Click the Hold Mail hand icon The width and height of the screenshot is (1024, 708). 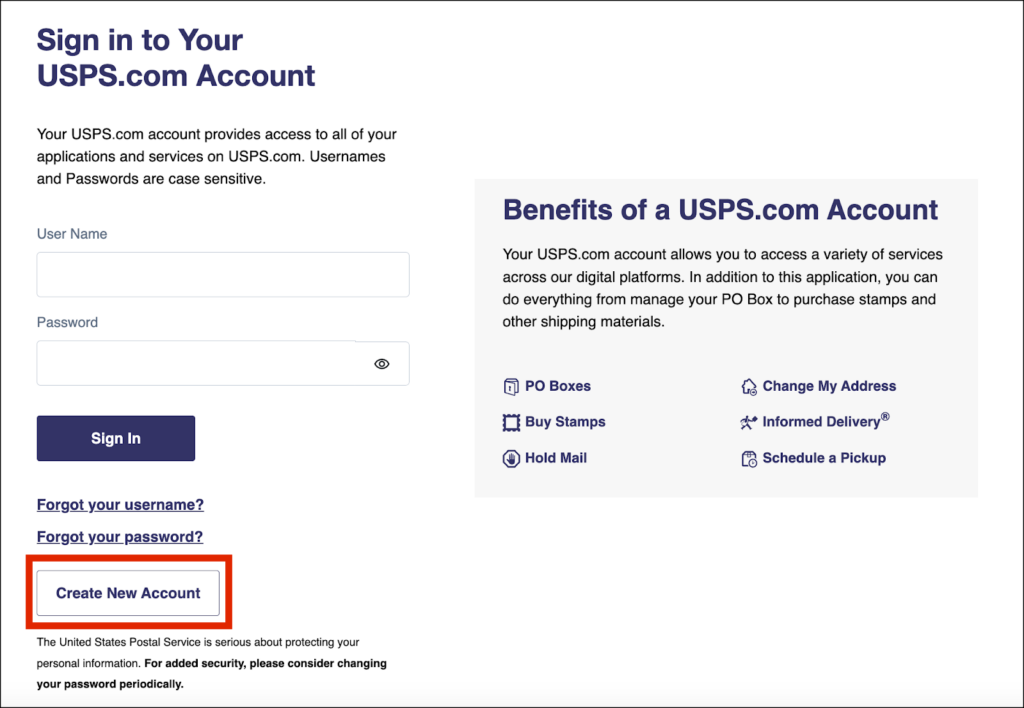(511, 458)
